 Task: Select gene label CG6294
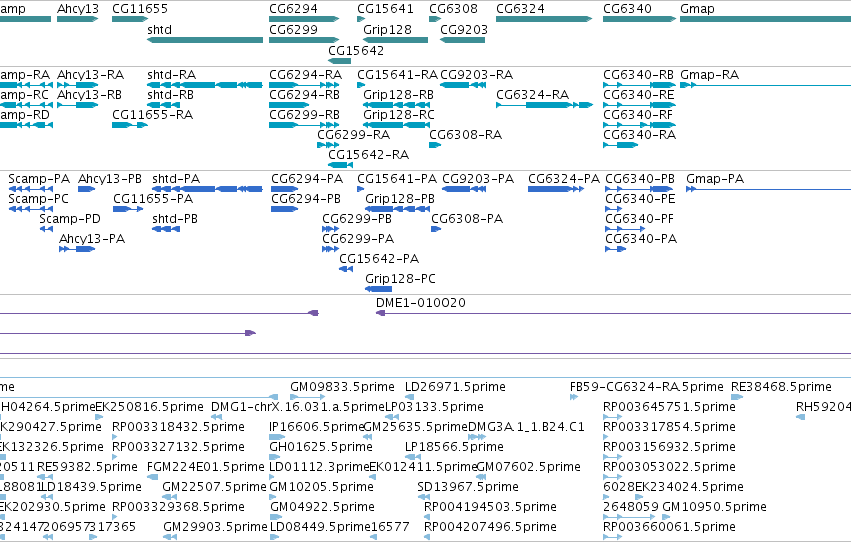293,9
